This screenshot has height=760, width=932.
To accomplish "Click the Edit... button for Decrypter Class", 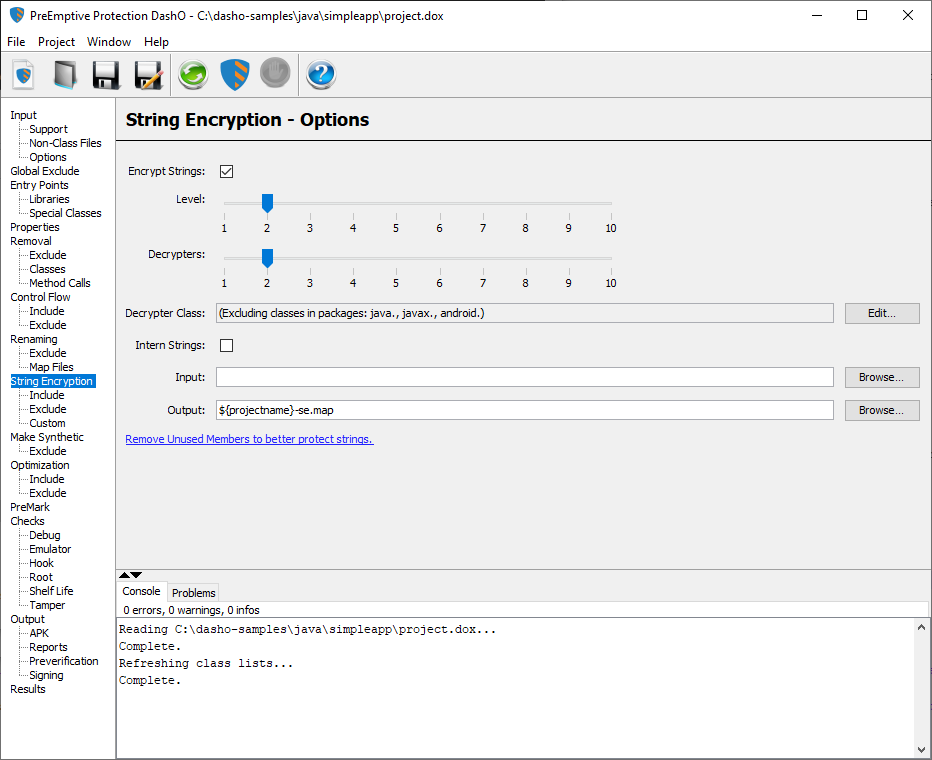I will 882,313.
